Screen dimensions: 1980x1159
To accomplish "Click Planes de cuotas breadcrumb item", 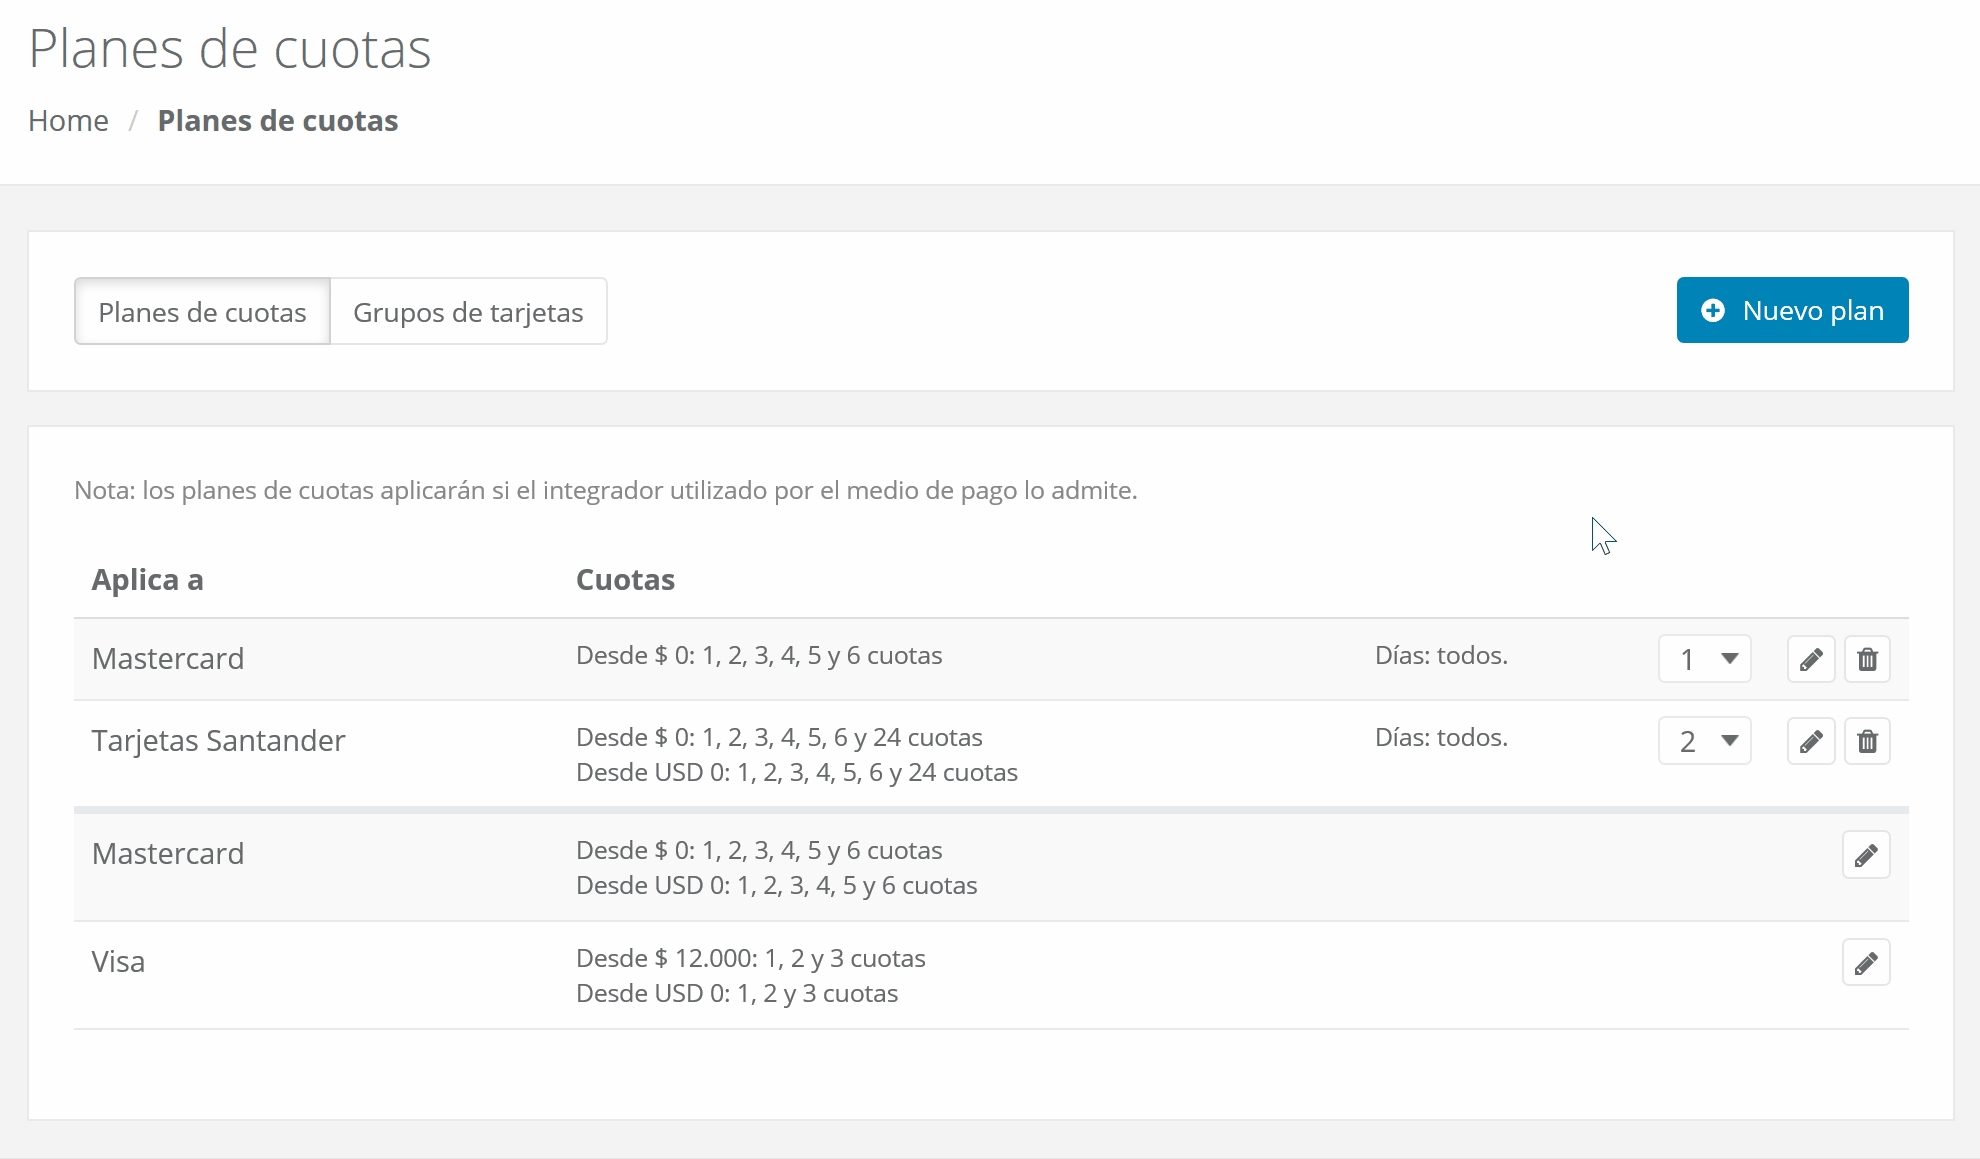I will 278,121.
